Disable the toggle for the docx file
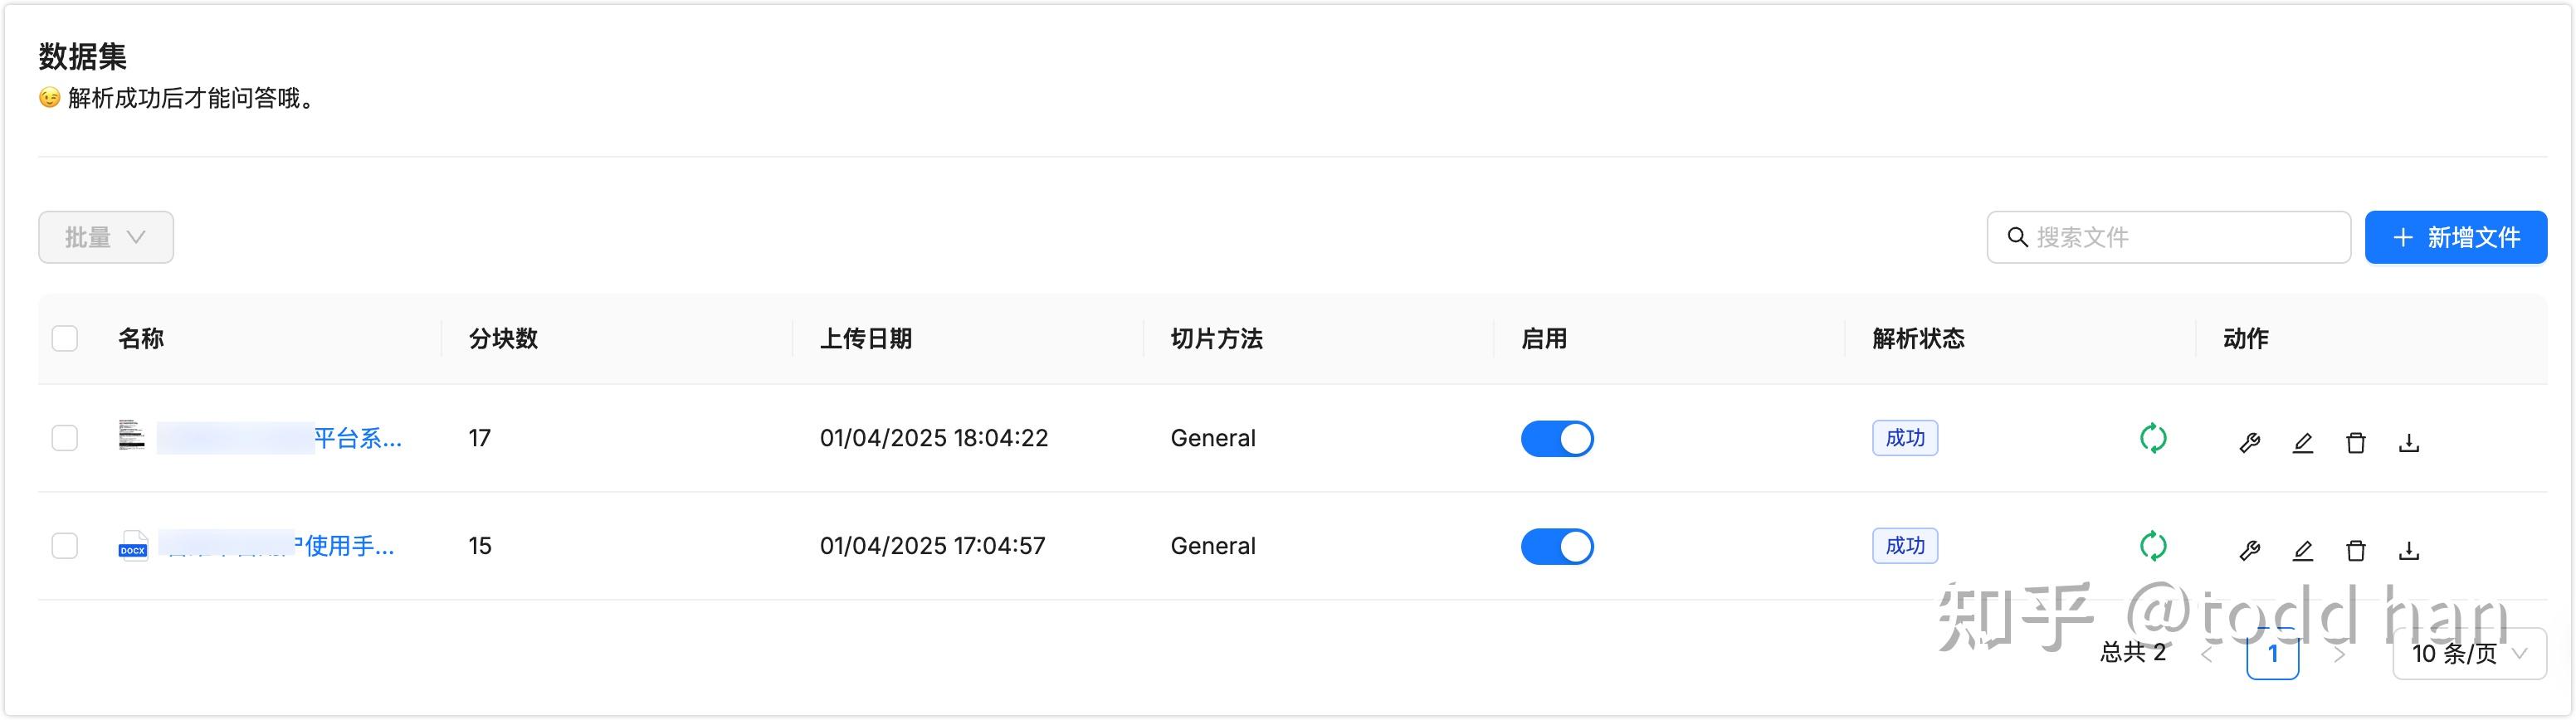This screenshot has width=2576, height=720. point(1556,546)
